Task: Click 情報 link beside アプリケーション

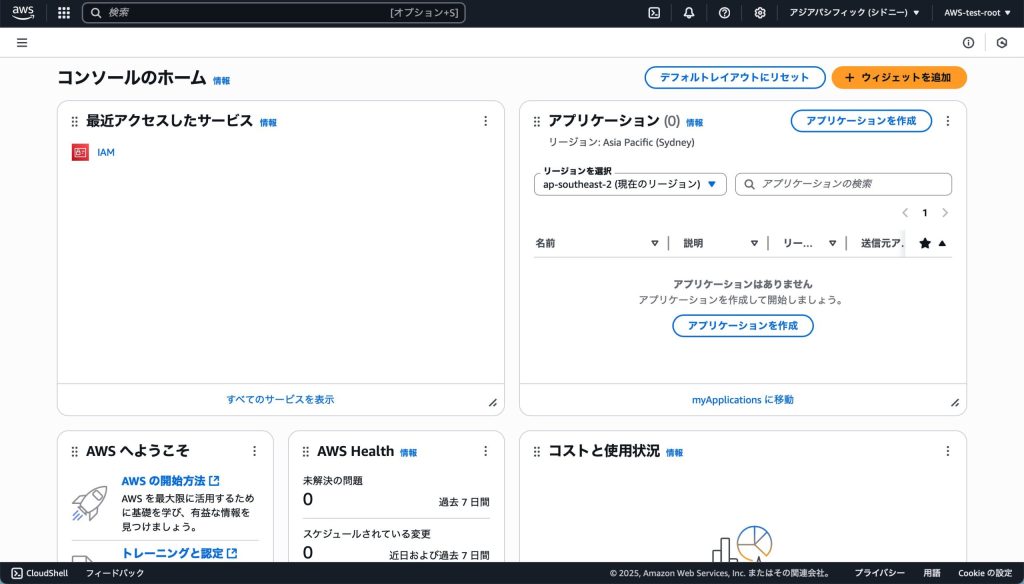Action: pos(694,123)
